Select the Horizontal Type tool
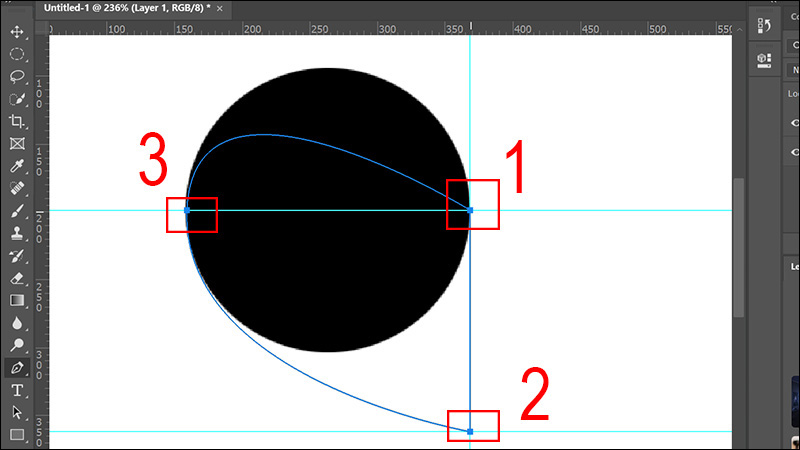The height and width of the screenshot is (450, 800). point(17,390)
